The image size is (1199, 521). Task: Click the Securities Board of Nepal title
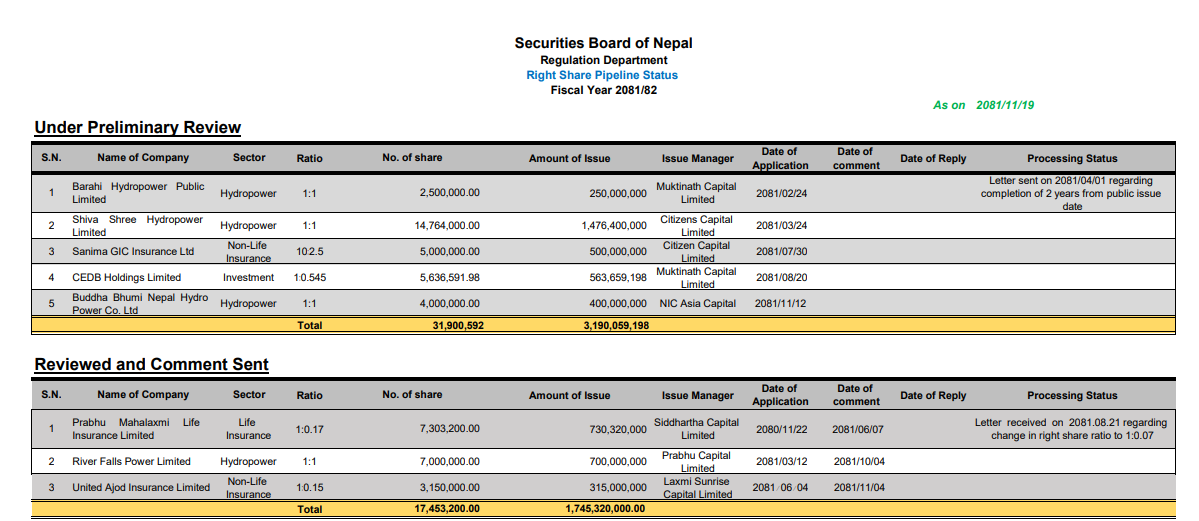pos(603,43)
